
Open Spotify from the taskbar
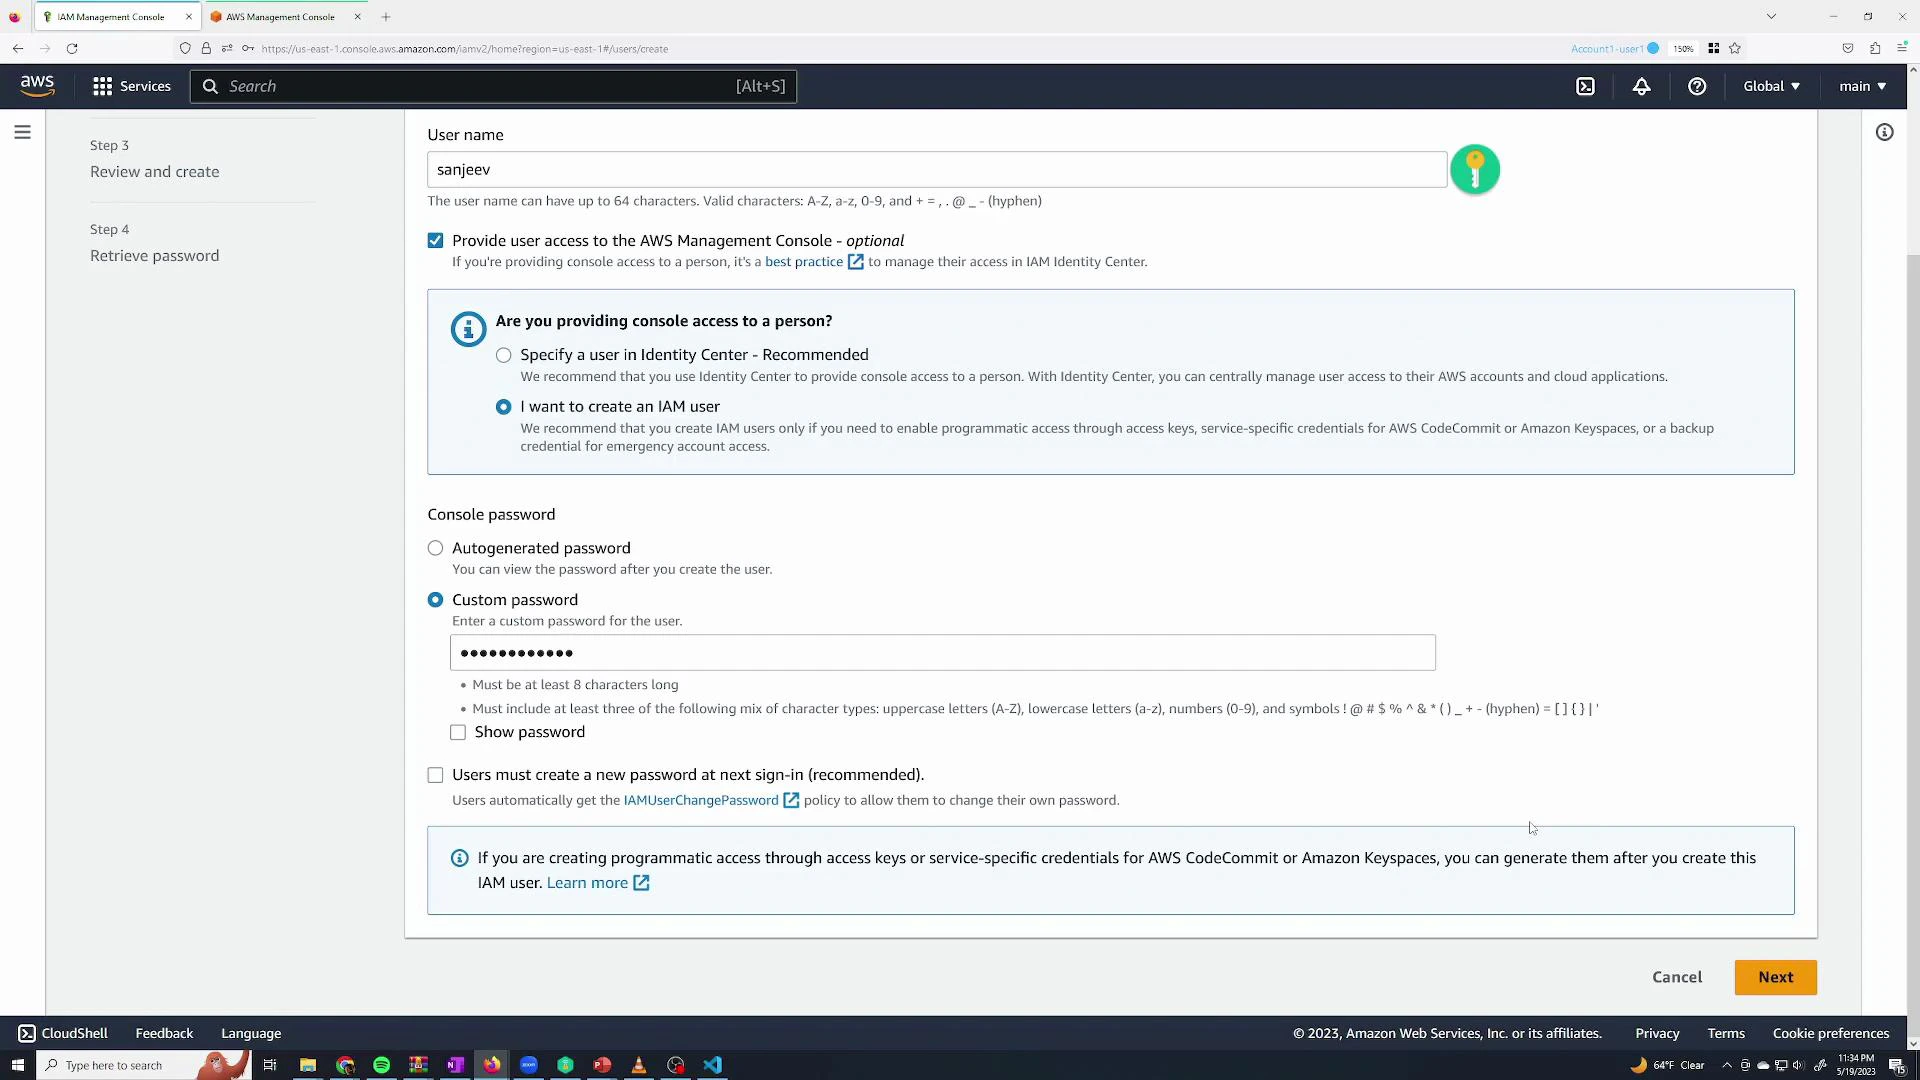[381, 1065]
